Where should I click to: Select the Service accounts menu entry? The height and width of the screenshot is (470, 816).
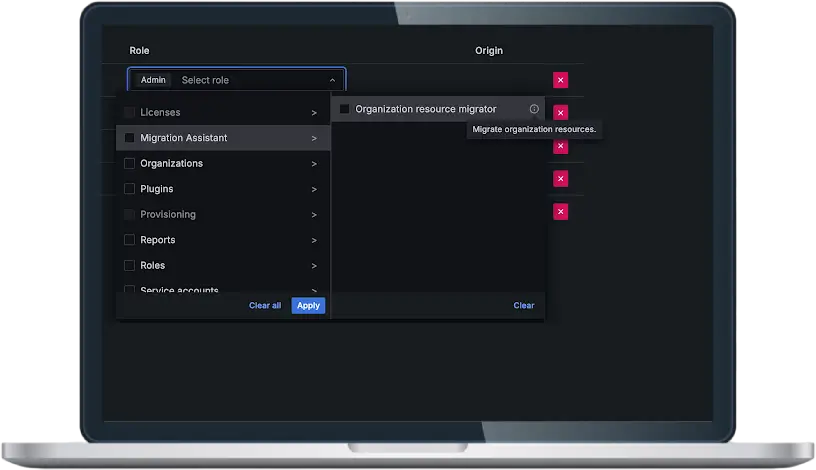(223, 287)
